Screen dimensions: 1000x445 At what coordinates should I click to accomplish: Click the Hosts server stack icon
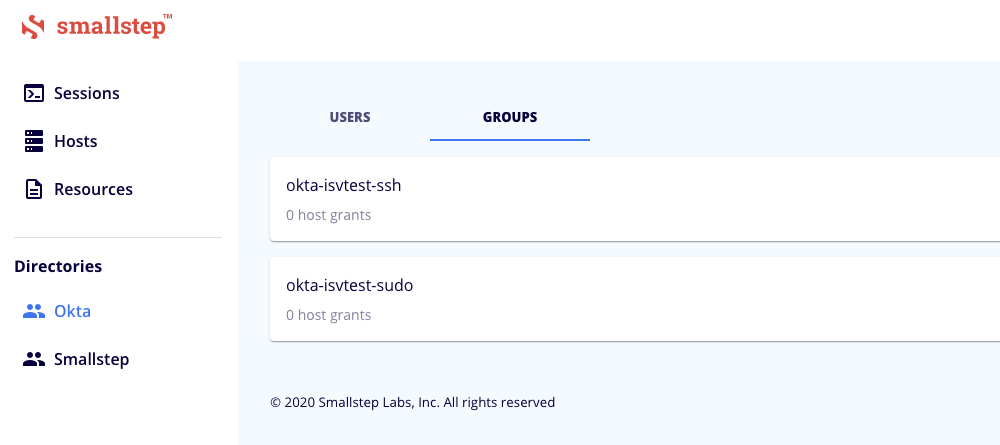[x=34, y=141]
